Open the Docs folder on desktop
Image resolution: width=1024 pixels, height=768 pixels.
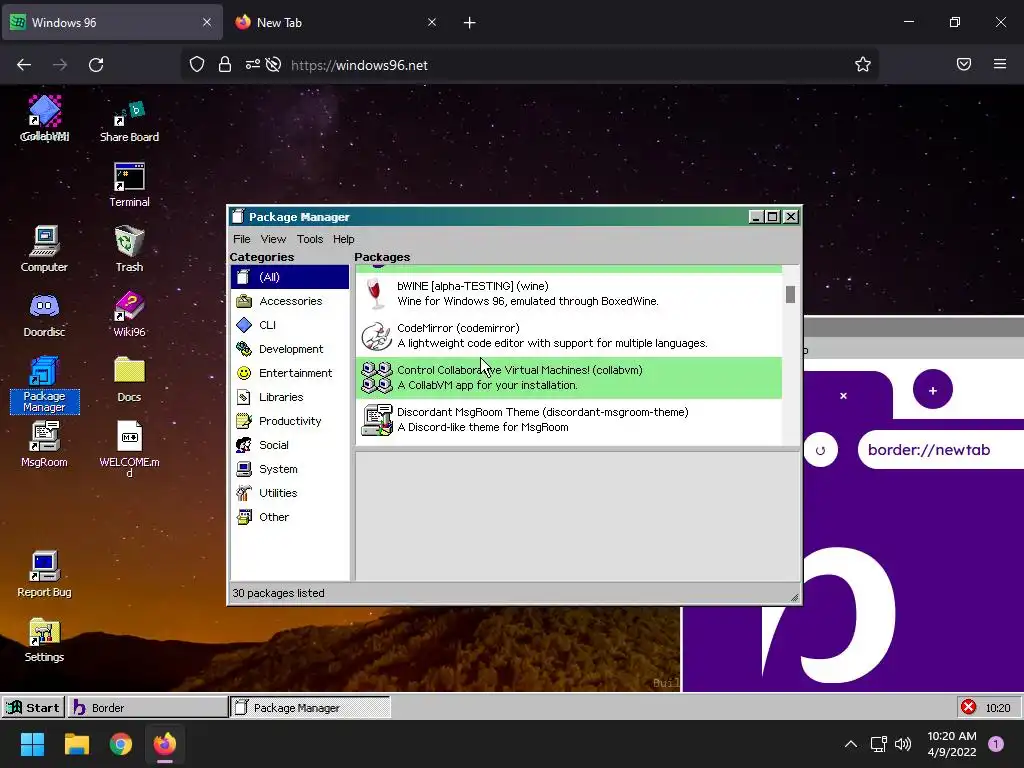point(129,379)
